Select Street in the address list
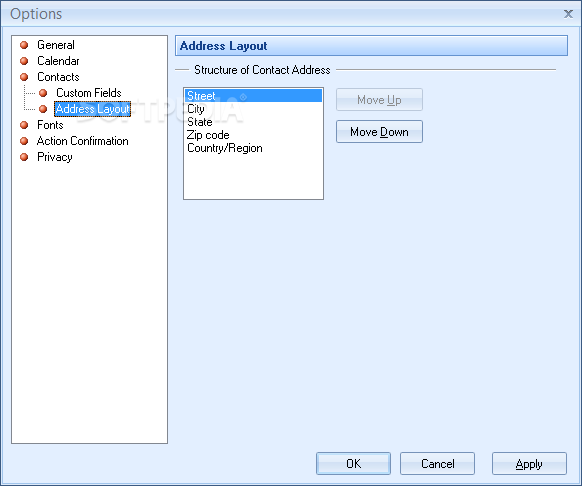Viewport: 582px width, 486px height. coord(253,95)
